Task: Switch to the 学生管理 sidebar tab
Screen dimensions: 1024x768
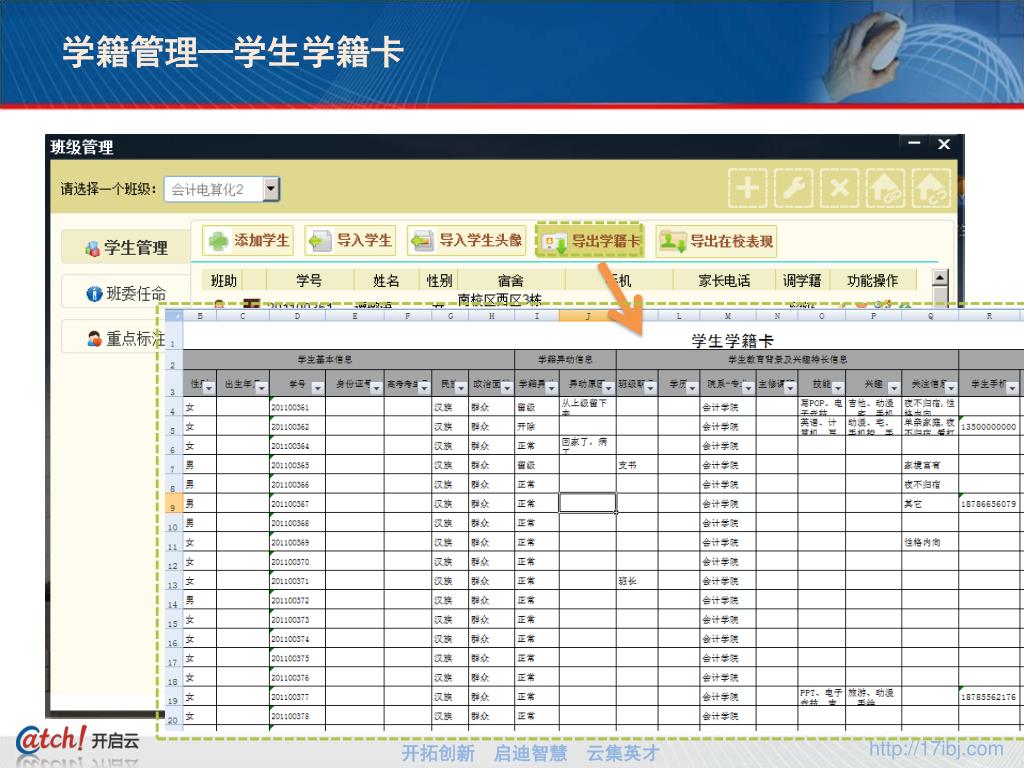Action: [x=126, y=247]
